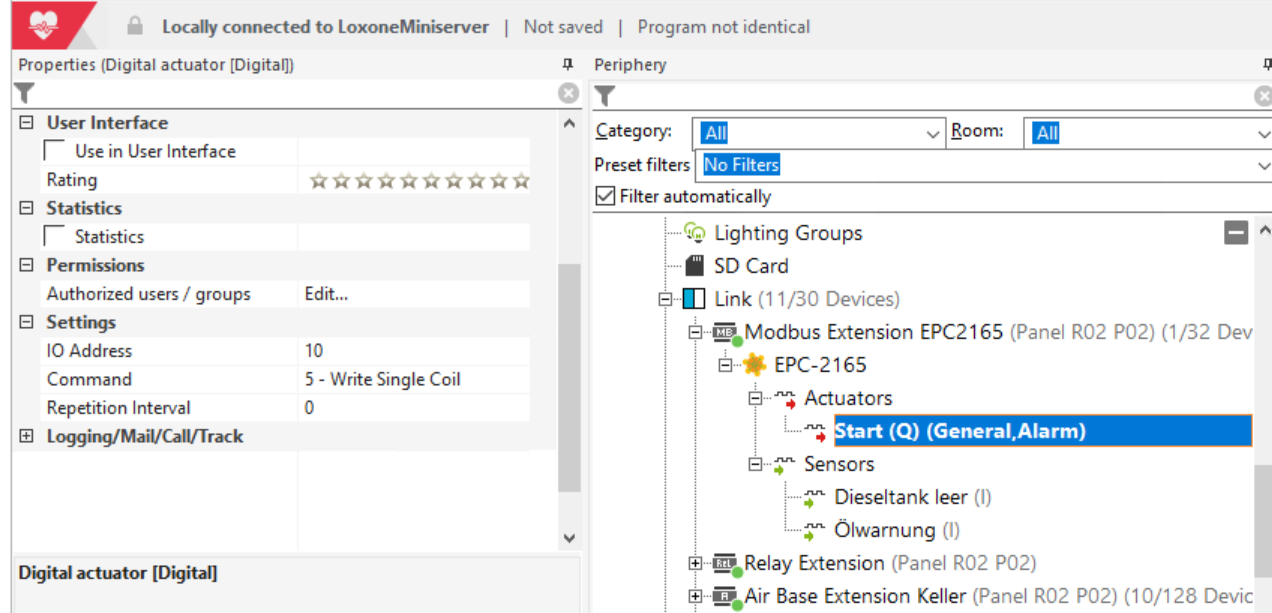
Task: Click Periphery tree scrollbar up arrow
Action: (1264, 231)
